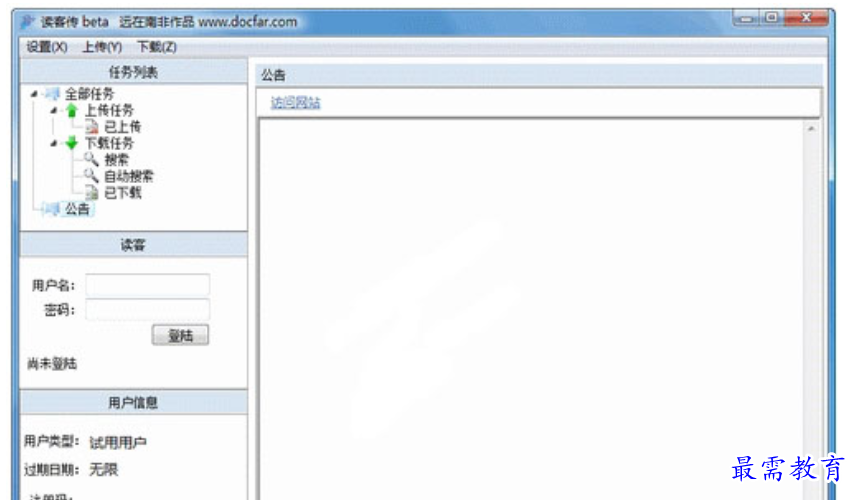Close the 读客传 window
The width and height of the screenshot is (853, 500).
tap(806, 18)
